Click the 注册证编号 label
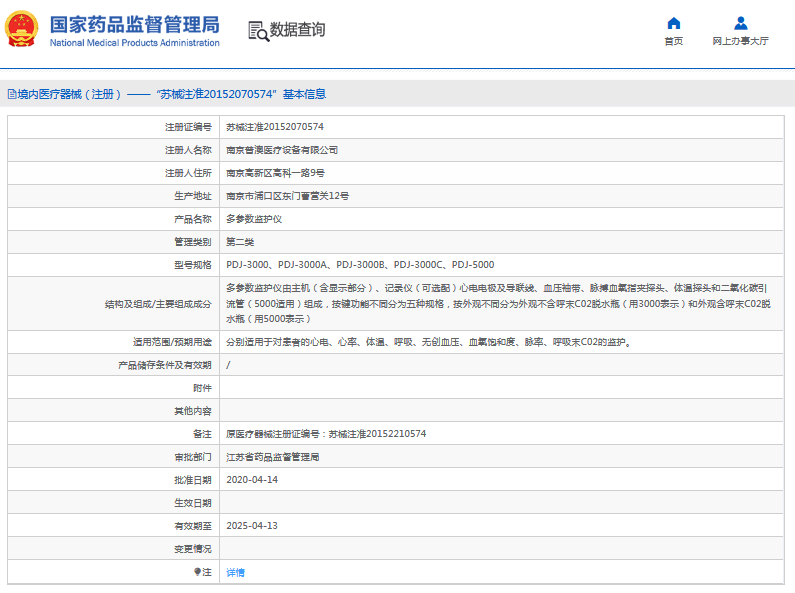This screenshot has height=593, width=795. pos(188,127)
